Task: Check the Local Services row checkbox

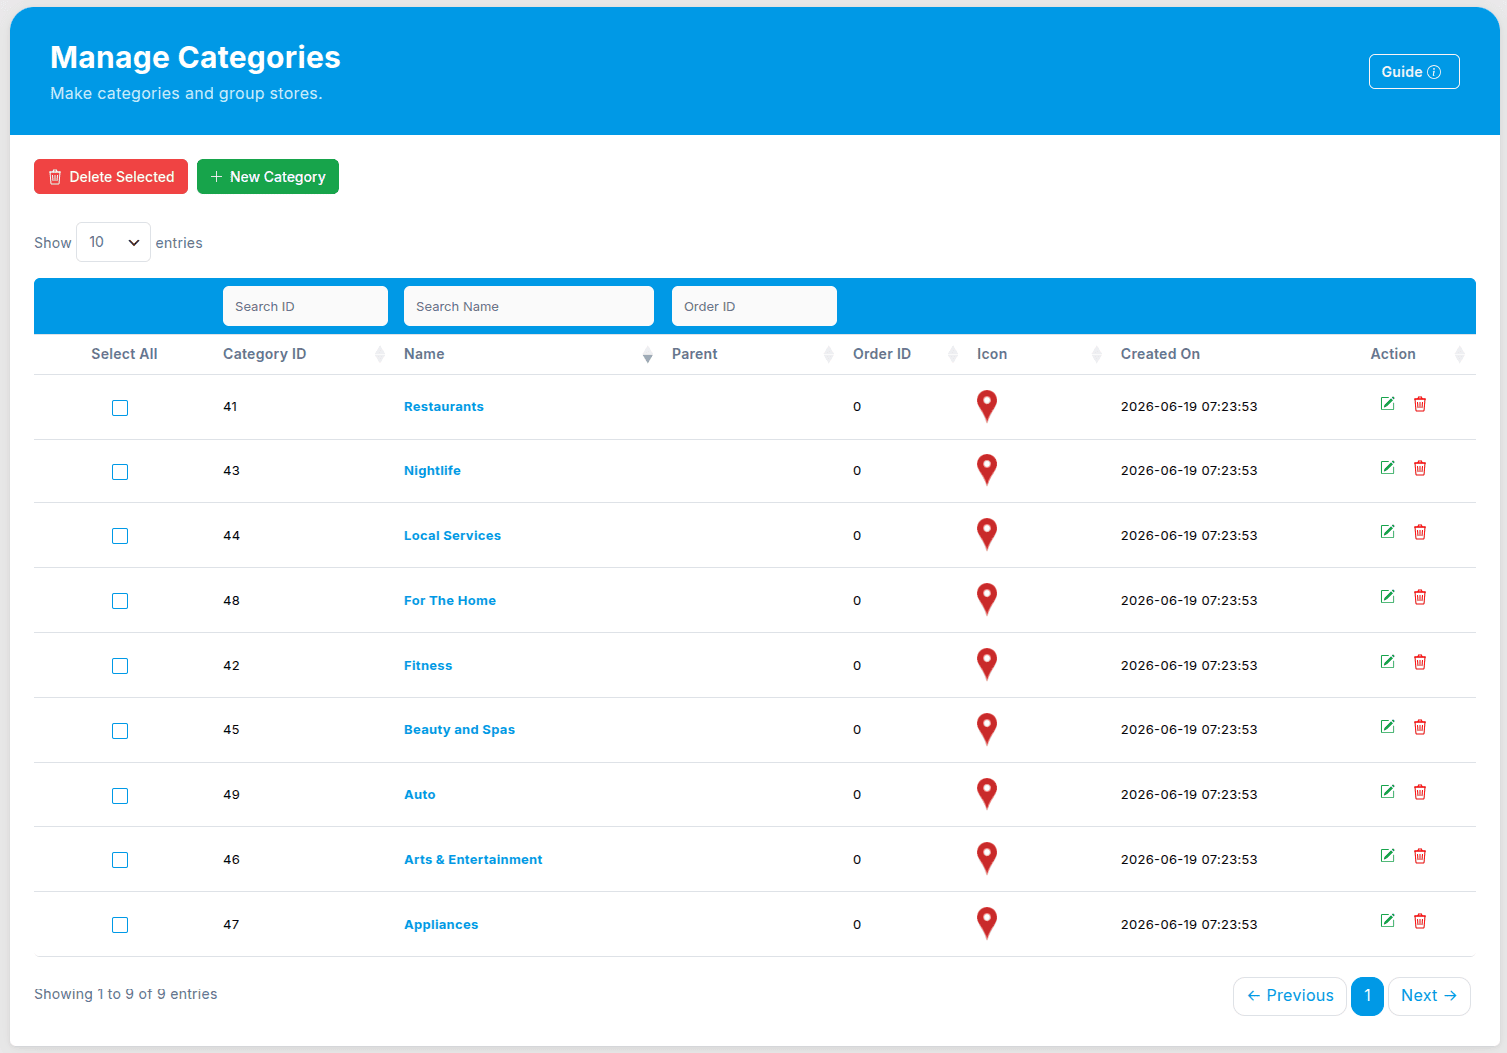Action: tap(120, 536)
